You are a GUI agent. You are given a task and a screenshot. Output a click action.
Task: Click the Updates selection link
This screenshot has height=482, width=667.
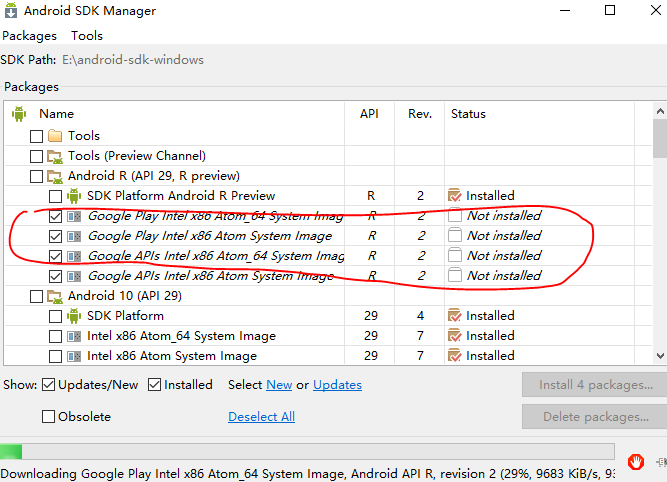(337, 385)
